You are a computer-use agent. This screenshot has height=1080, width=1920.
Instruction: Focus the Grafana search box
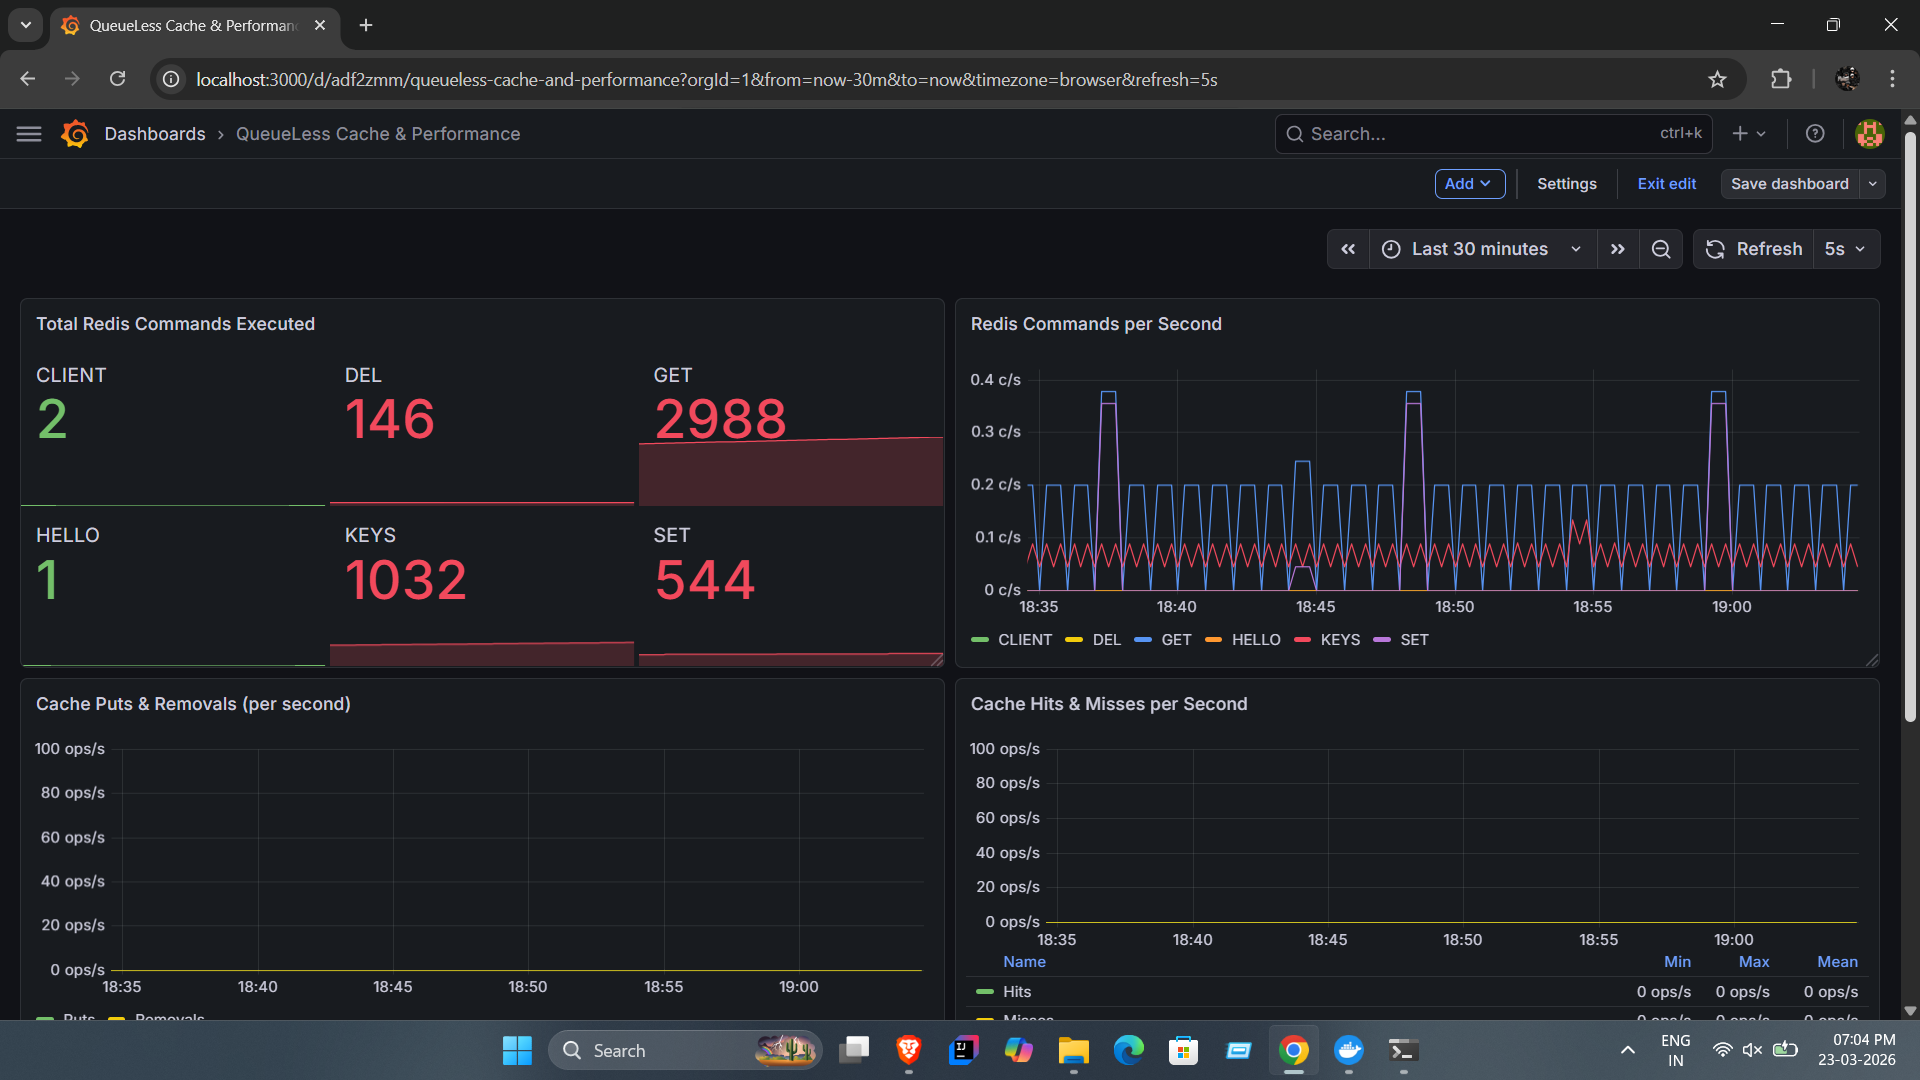point(1493,134)
